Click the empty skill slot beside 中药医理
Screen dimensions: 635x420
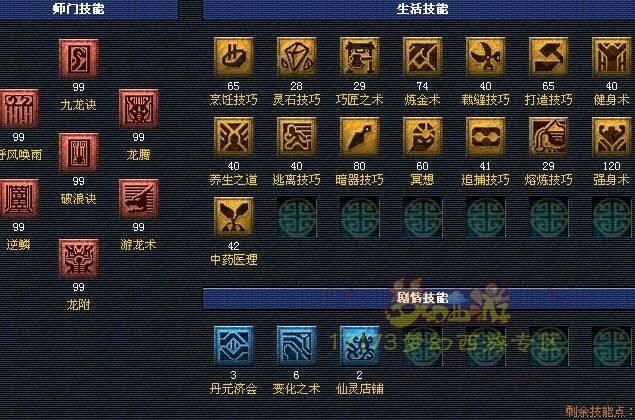pos(296,217)
